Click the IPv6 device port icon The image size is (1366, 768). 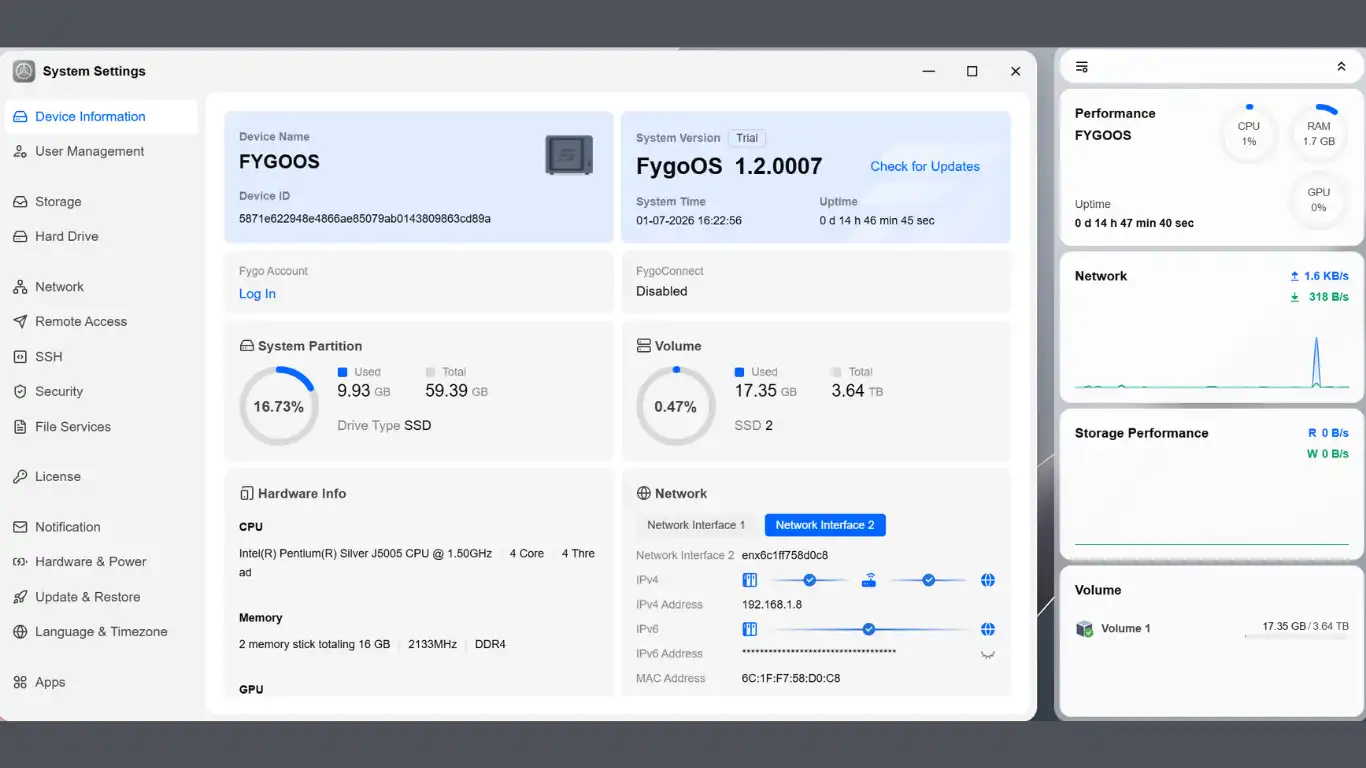[750, 629]
